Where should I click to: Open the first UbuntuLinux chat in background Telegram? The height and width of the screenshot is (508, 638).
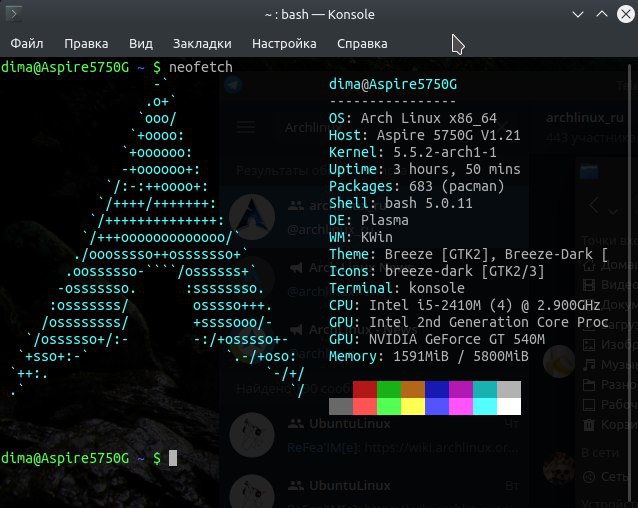tap(376, 435)
